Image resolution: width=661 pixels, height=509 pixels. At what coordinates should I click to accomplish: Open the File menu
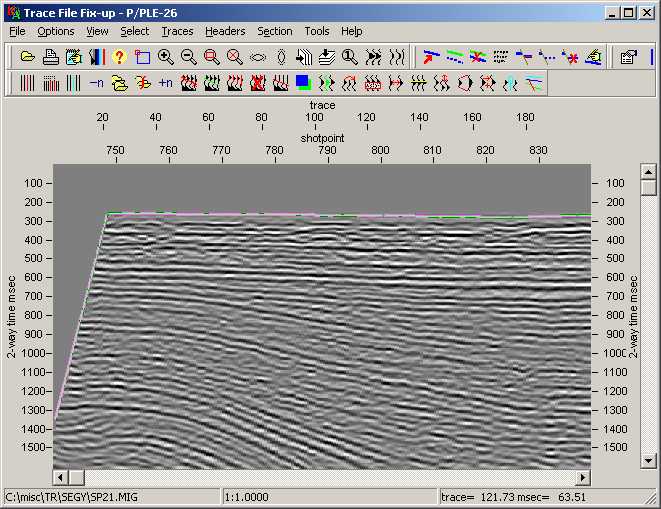pyautogui.click(x=17, y=31)
